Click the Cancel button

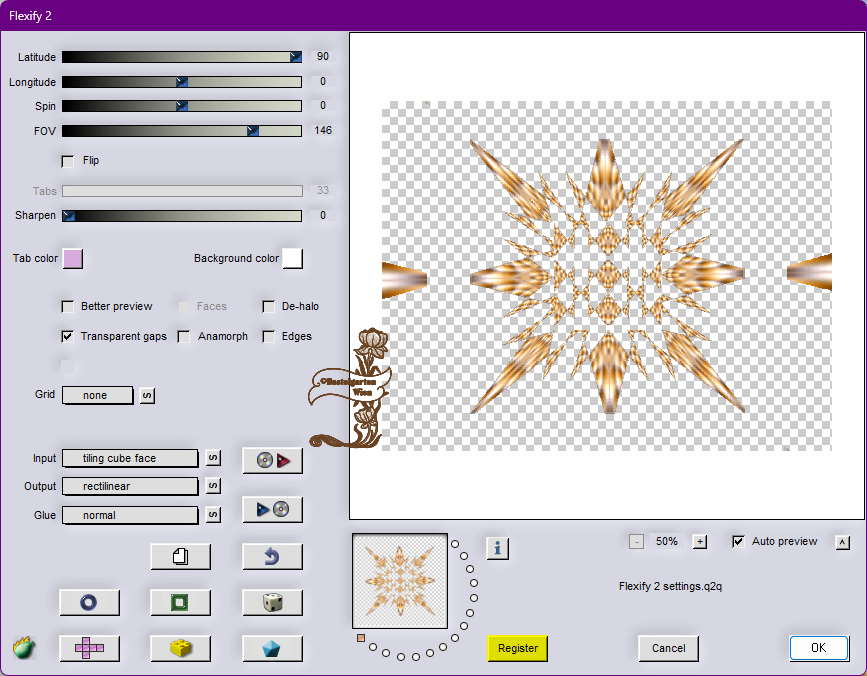tap(668, 648)
